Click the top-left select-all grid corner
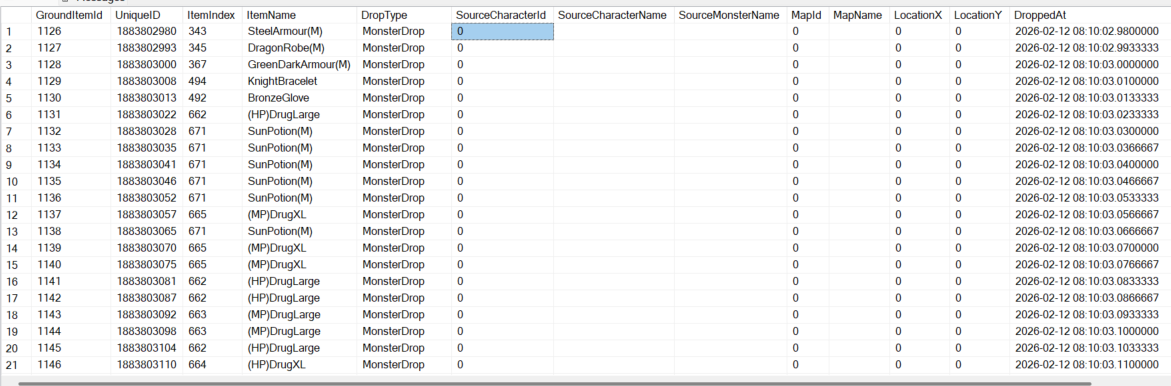Viewport: 1171px width, 386px height. click(x=15, y=15)
